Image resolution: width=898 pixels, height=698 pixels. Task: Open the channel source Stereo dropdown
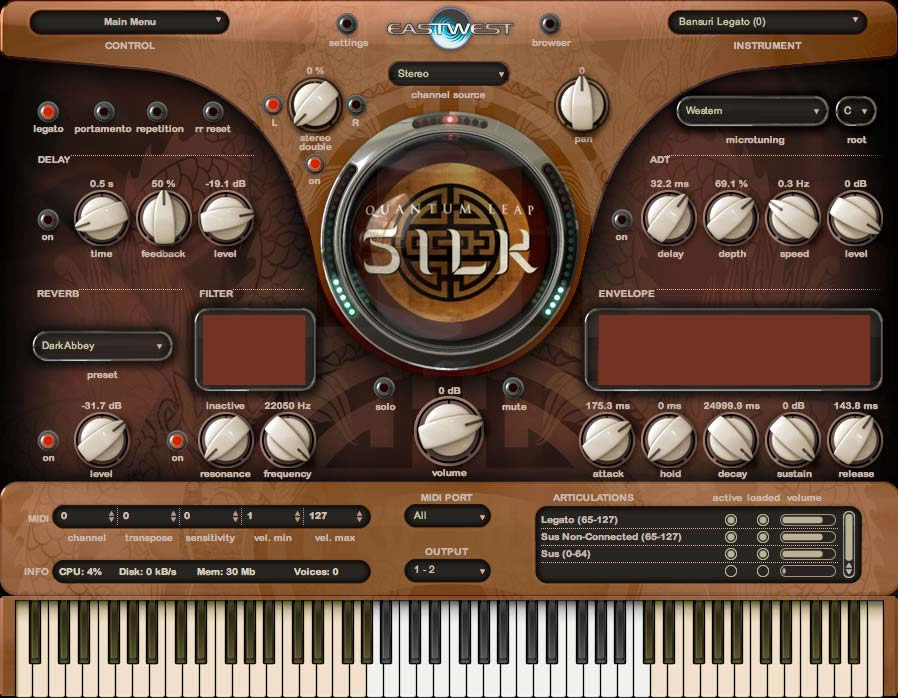[x=447, y=74]
